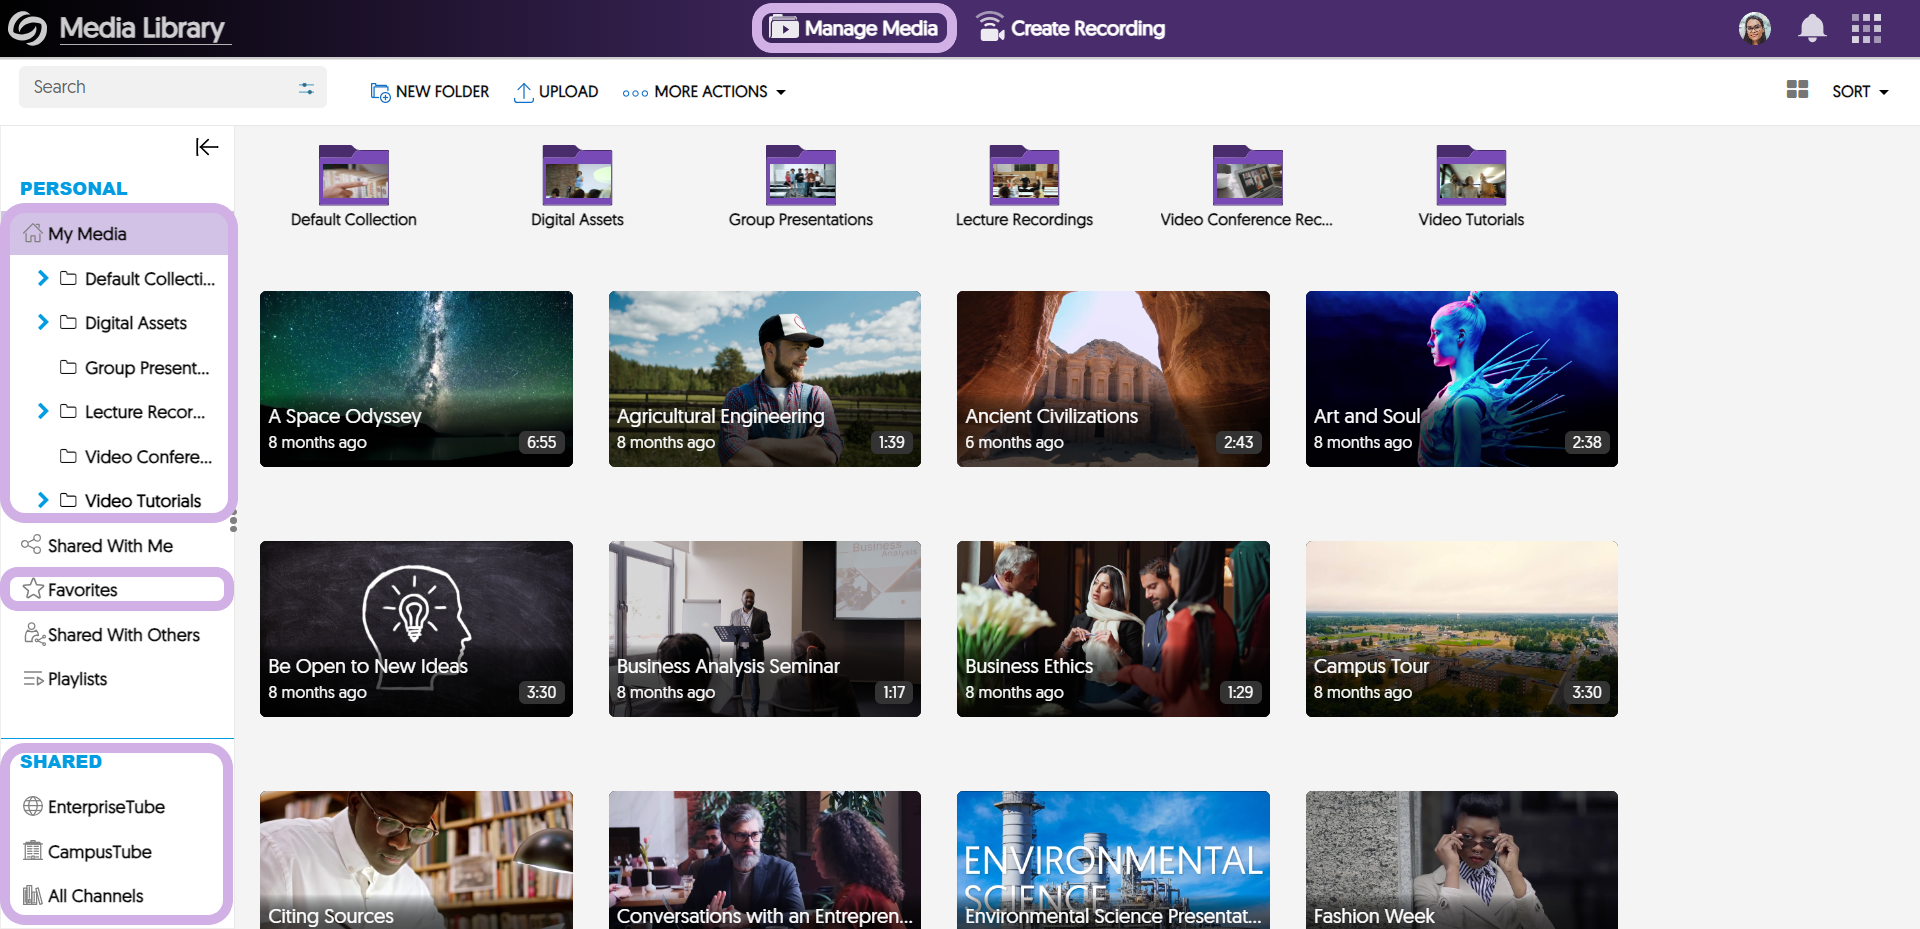Click Digital Assets tree label
This screenshot has width=1920, height=929.
pyautogui.click(x=136, y=323)
